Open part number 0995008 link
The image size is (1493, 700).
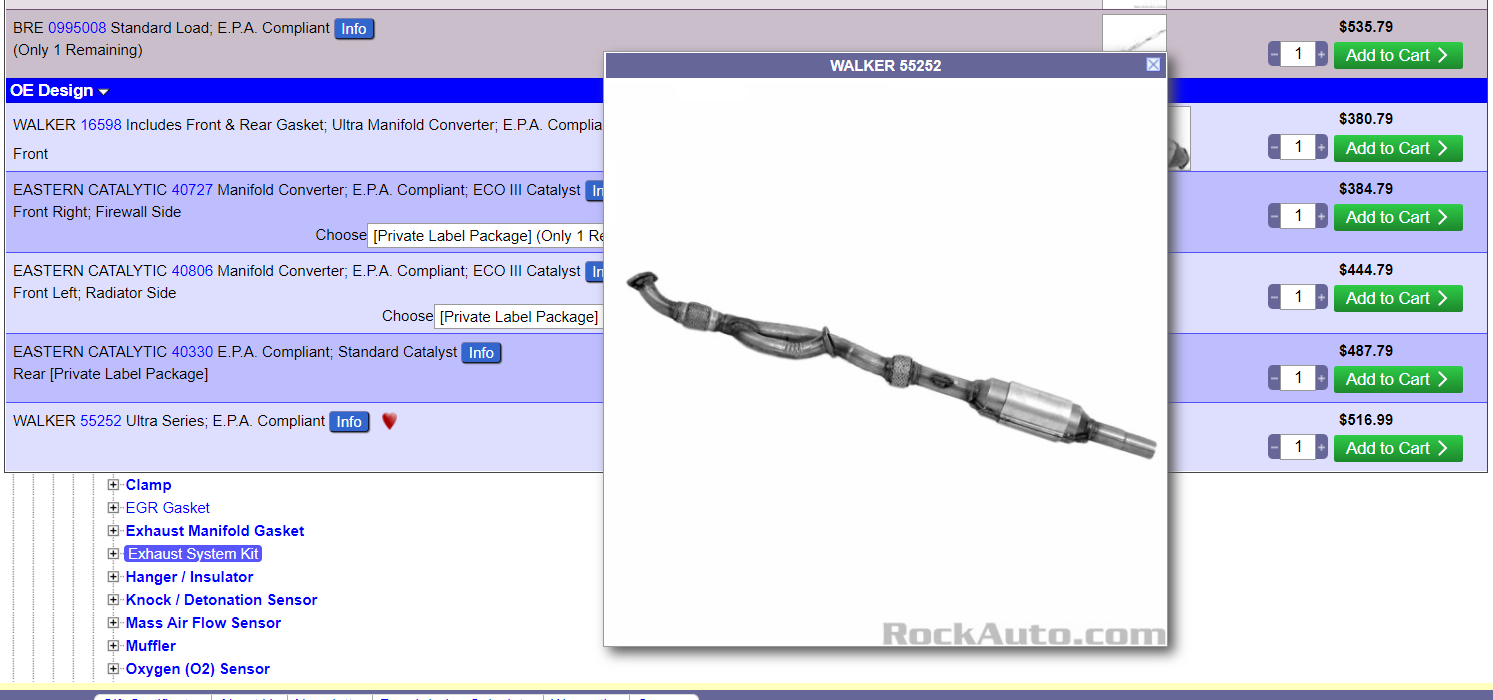tap(77, 28)
